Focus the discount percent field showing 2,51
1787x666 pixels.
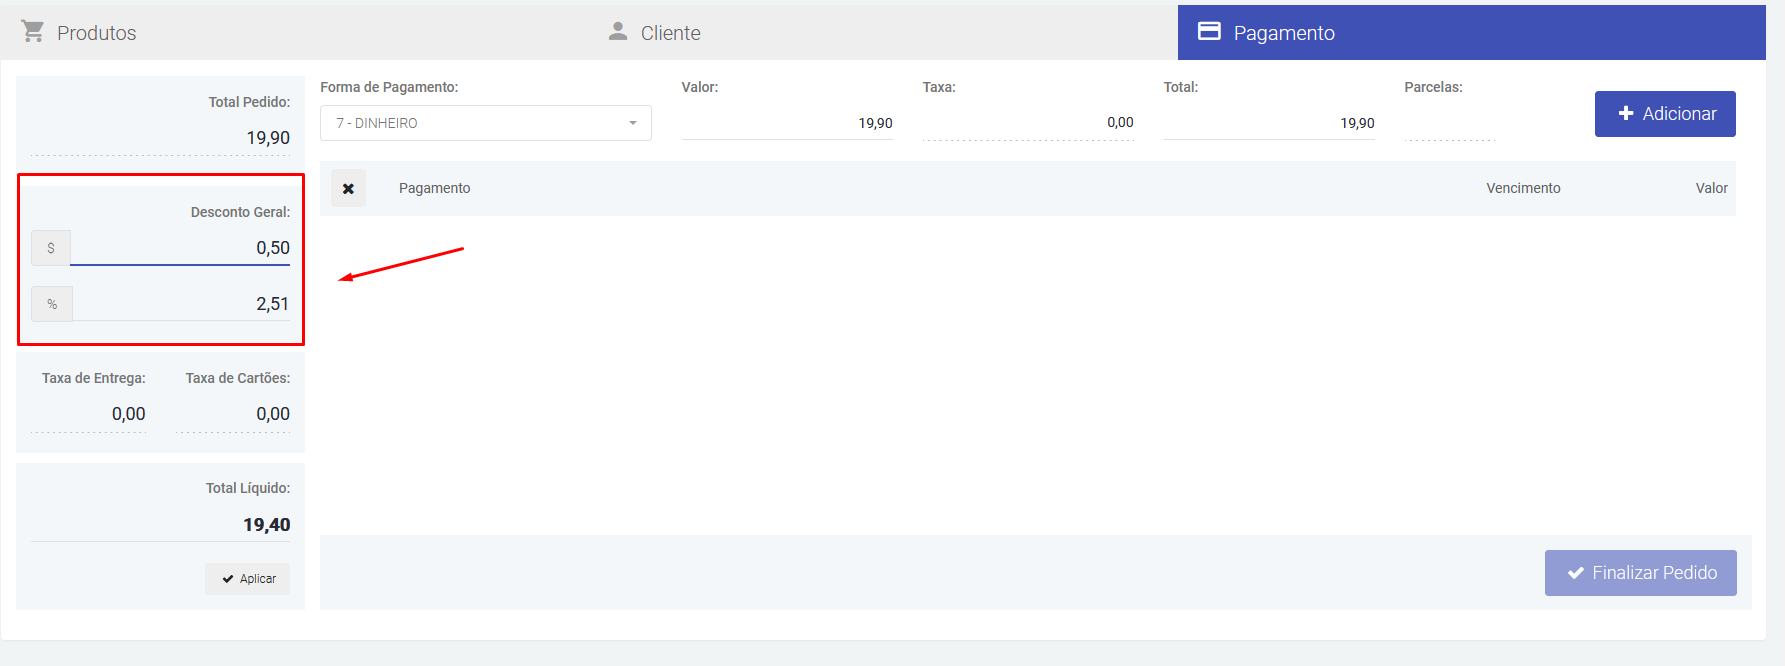[181, 304]
